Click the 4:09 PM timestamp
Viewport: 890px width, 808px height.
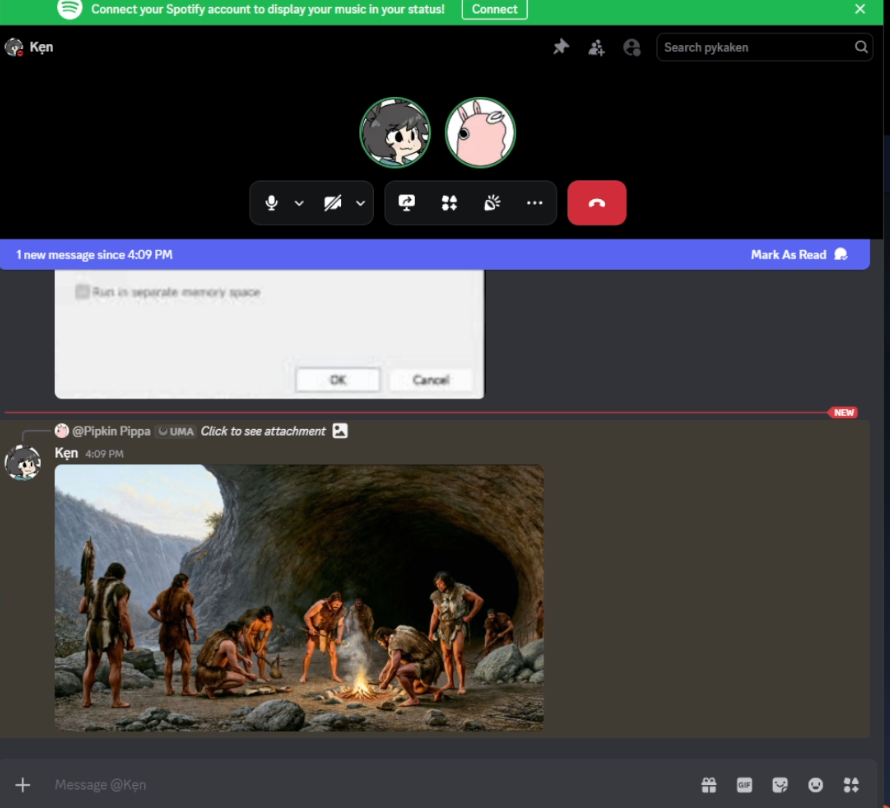(104, 454)
